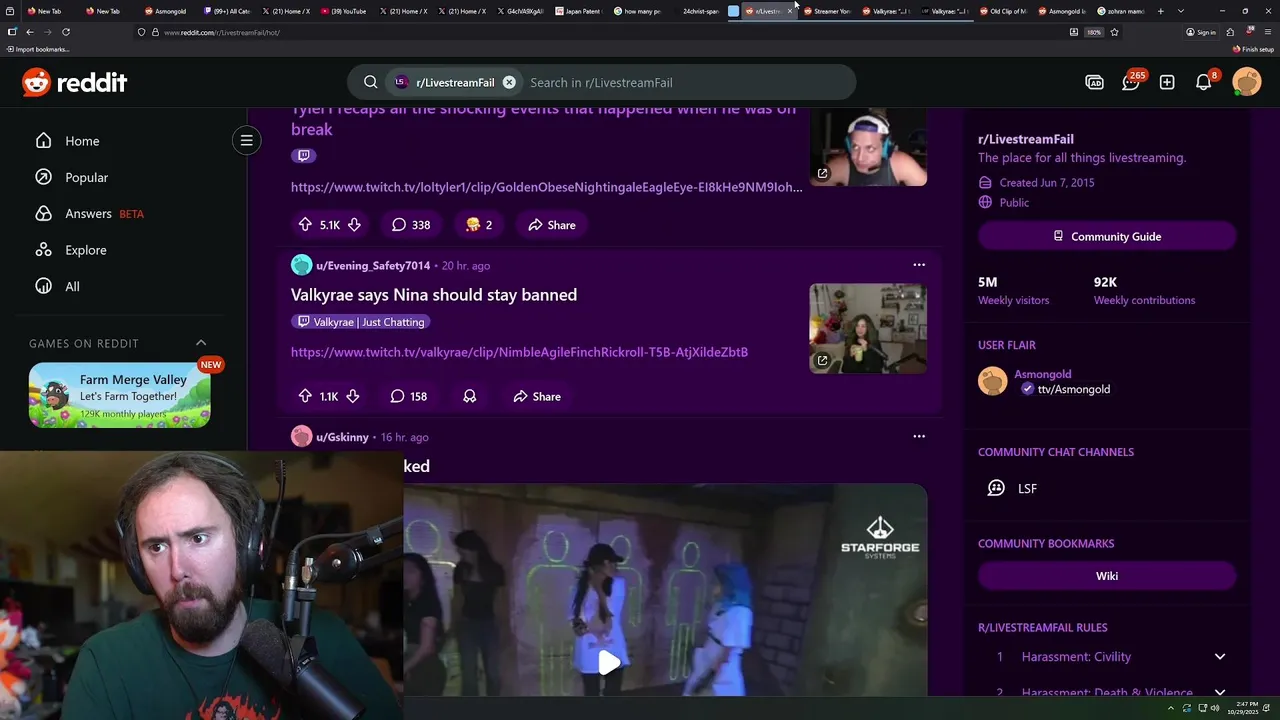Open notifications bell with 8 badge
Image resolution: width=1280 pixels, height=720 pixels.
point(1204,82)
